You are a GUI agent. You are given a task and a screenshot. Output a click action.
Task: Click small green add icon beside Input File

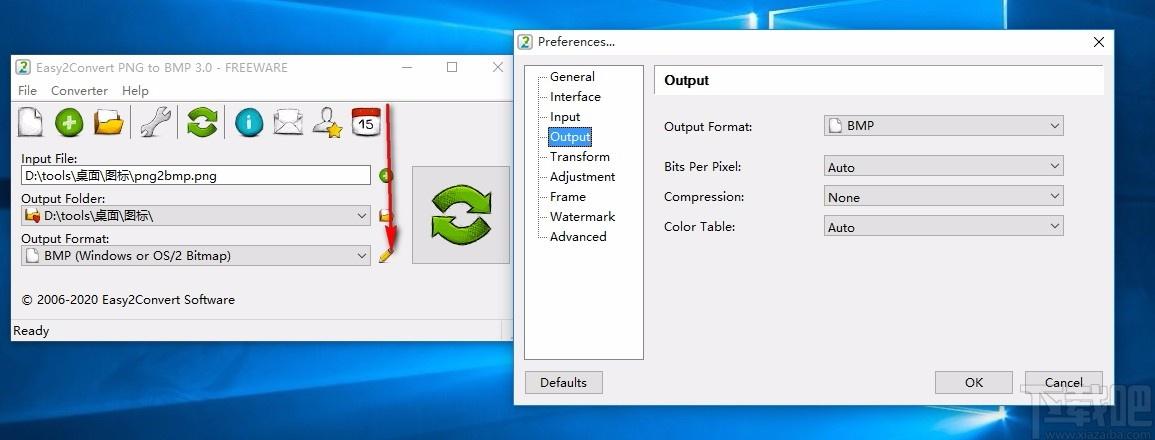pyautogui.click(x=385, y=176)
